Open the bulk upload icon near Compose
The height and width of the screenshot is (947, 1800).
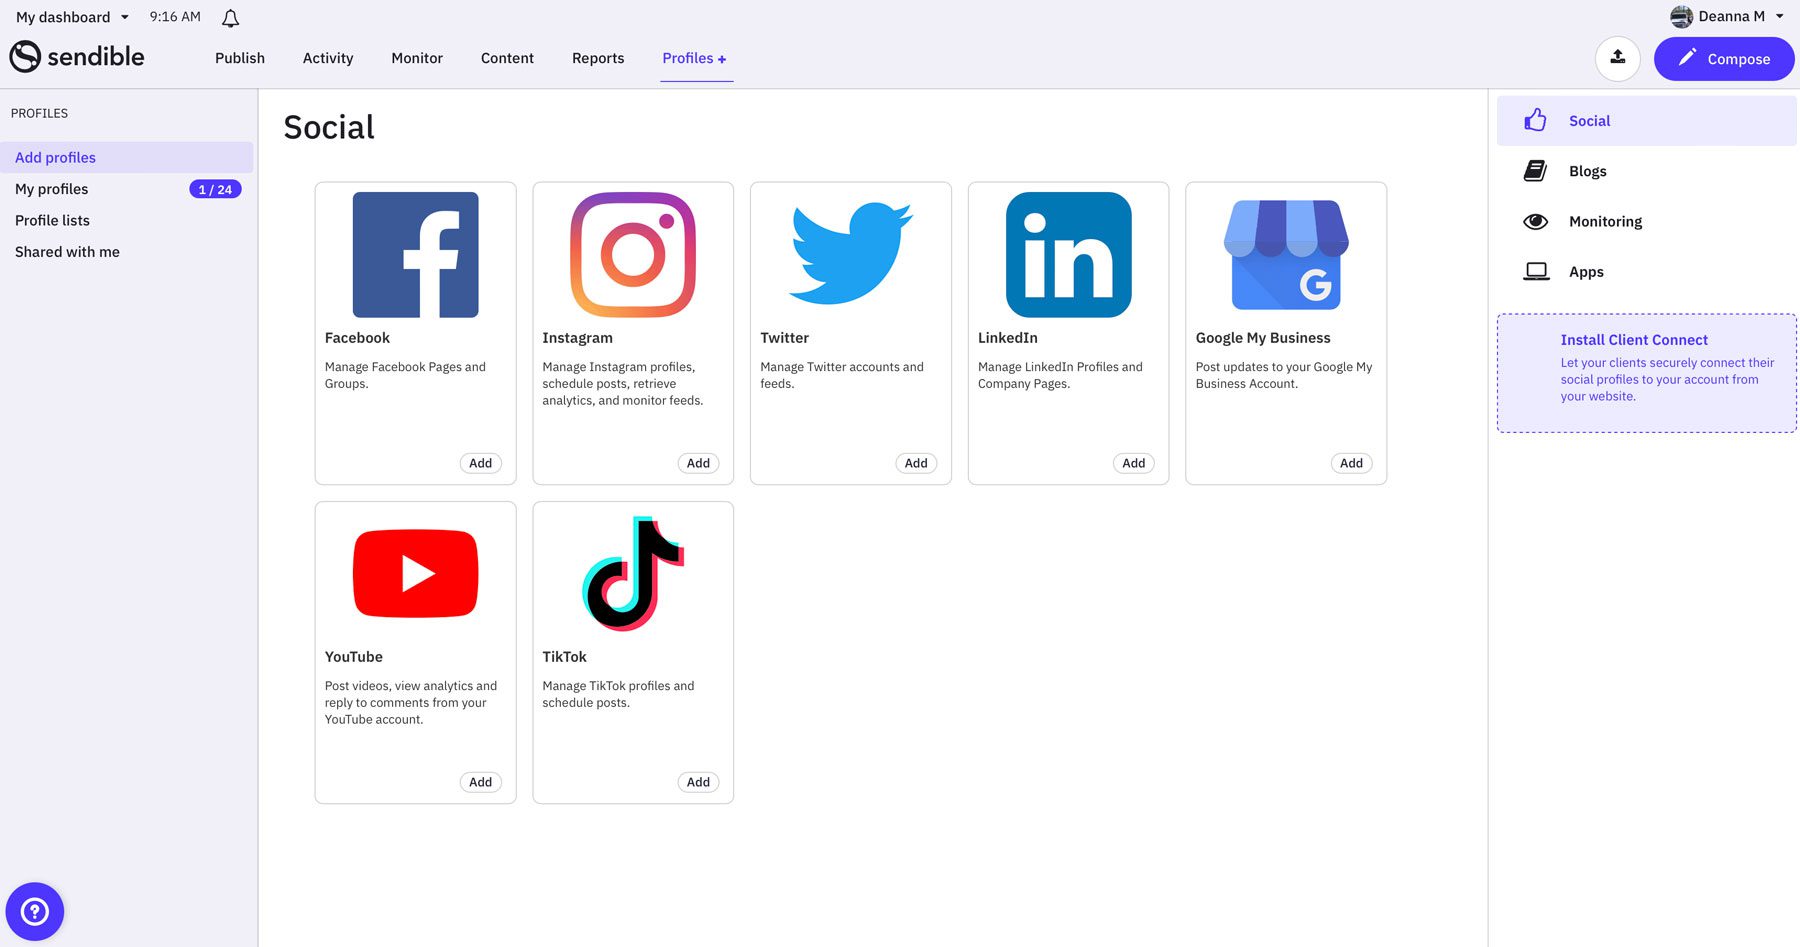pos(1617,58)
